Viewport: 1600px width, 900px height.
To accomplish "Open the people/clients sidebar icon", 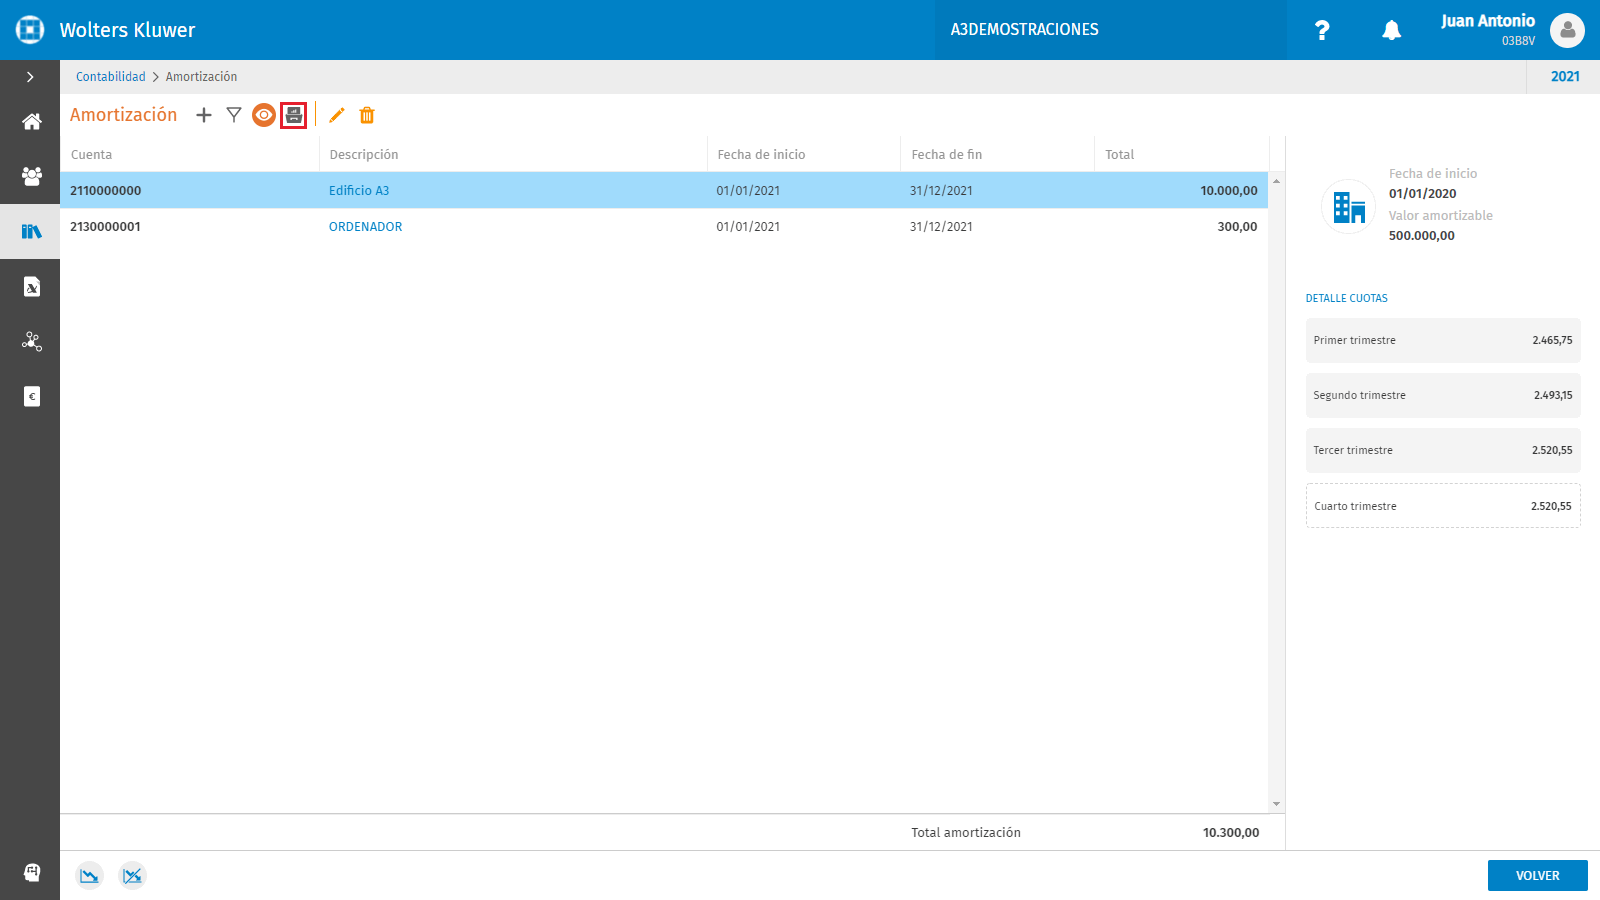I will 31,177.
